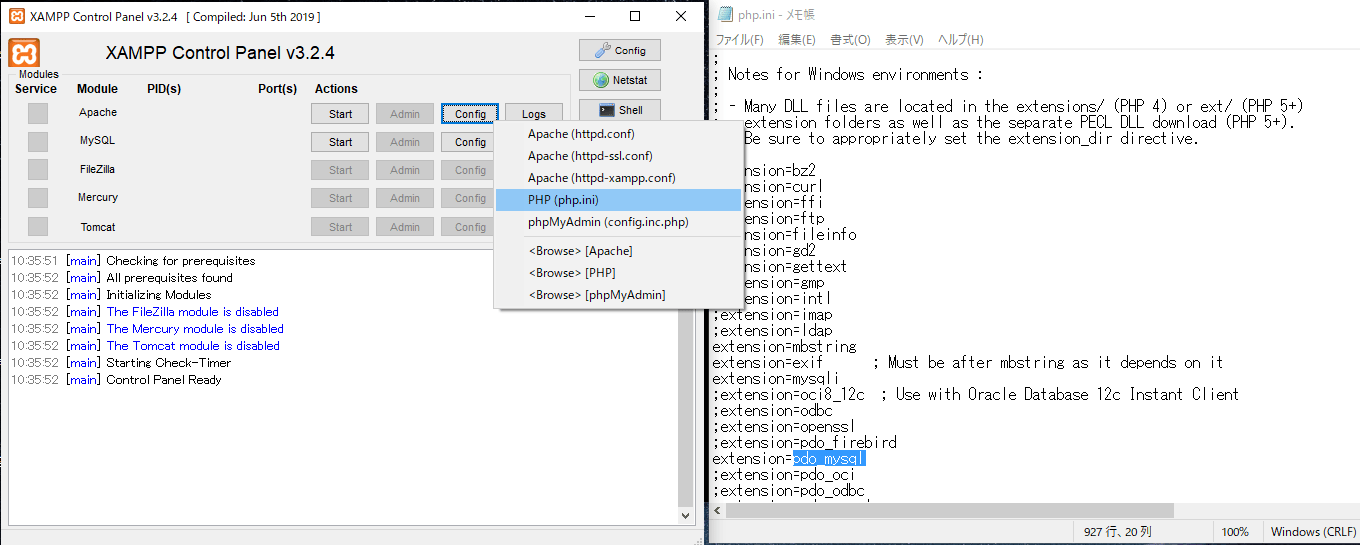Click the disabled Mercury Start button
Image resolution: width=1360 pixels, height=550 pixels.
[340, 198]
